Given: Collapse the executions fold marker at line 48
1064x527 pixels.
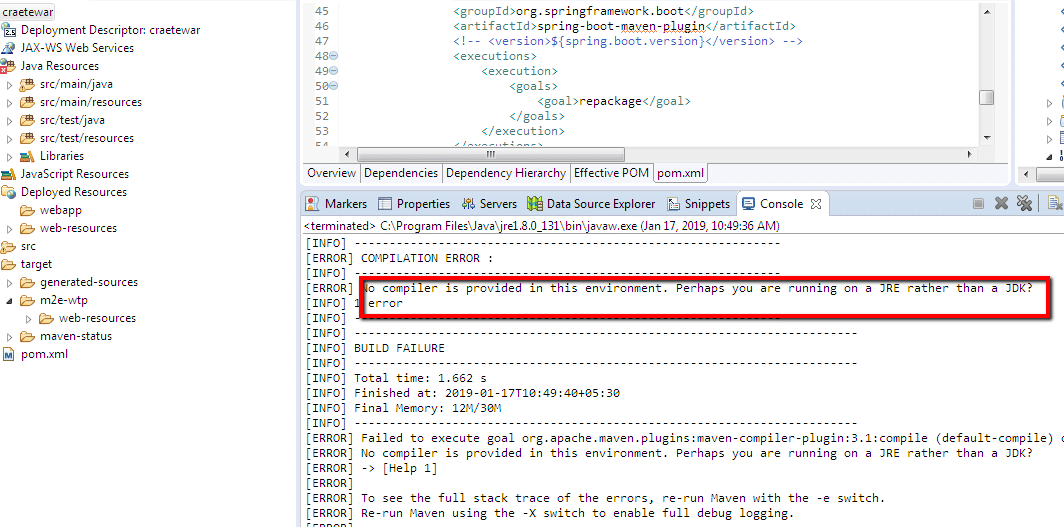Looking at the screenshot, I should click(333, 71).
